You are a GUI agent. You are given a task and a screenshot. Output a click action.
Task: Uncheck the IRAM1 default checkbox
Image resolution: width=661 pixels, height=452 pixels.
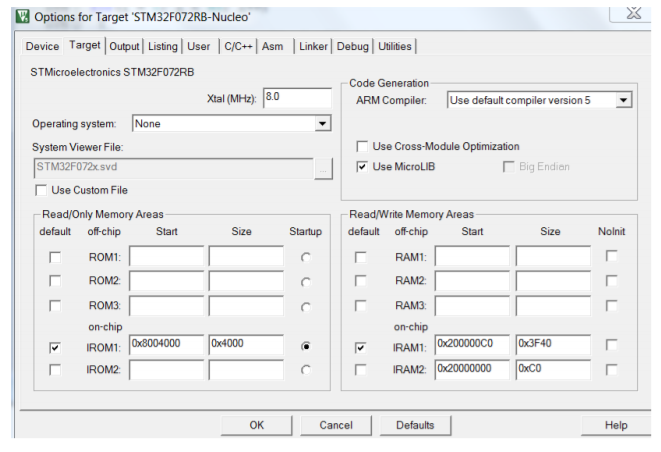pos(360,347)
